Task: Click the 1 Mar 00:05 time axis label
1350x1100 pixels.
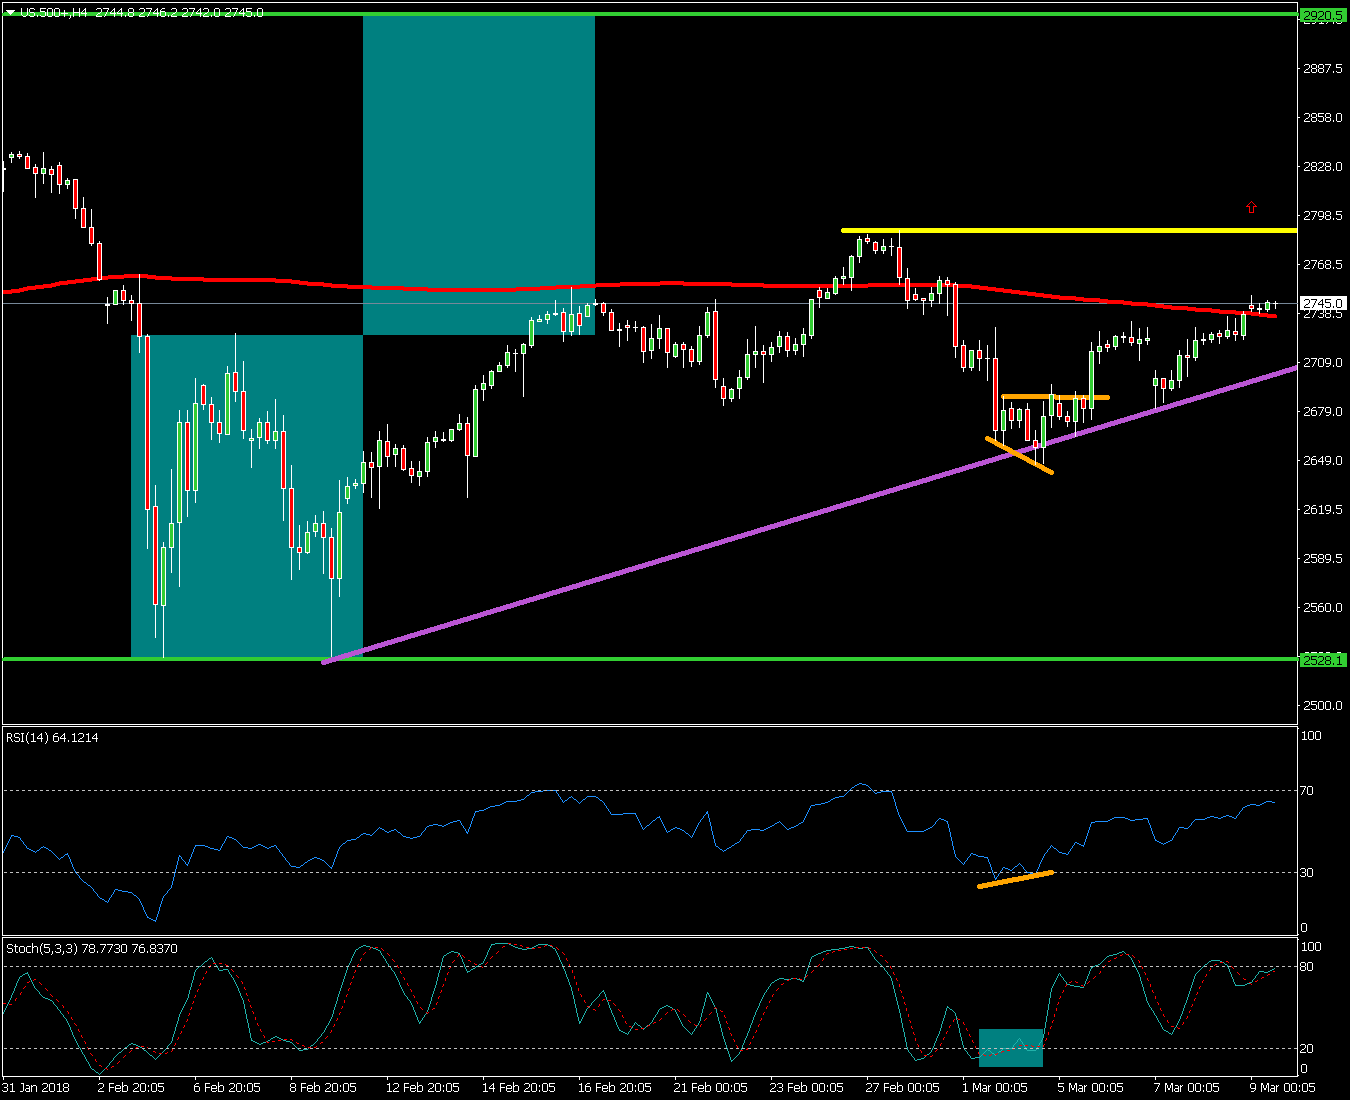Action: 994,1088
